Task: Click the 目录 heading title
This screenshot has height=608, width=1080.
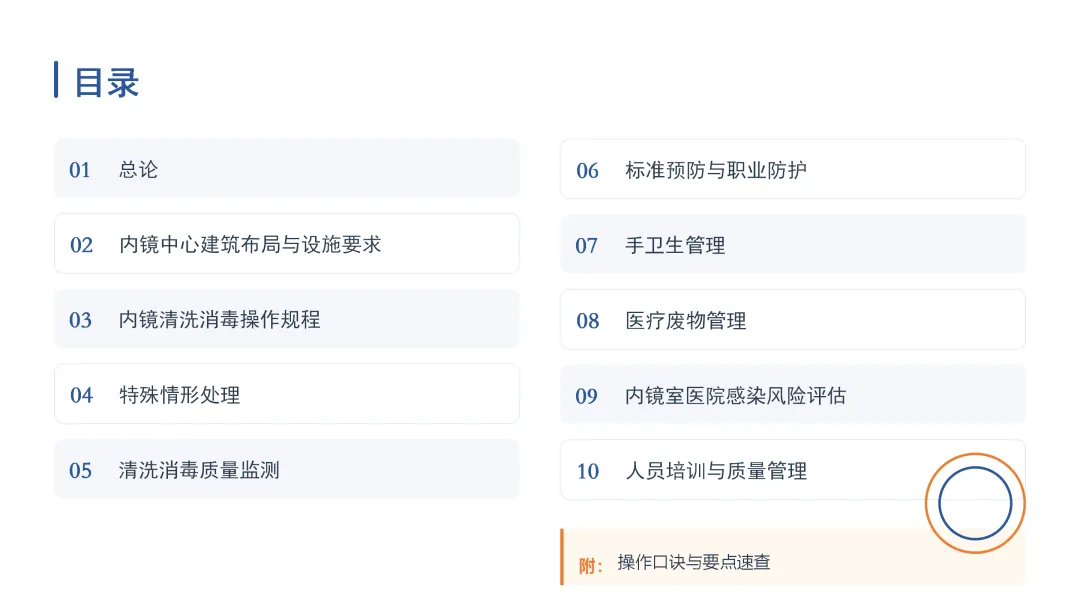Action: pyautogui.click(x=107, y=82)
